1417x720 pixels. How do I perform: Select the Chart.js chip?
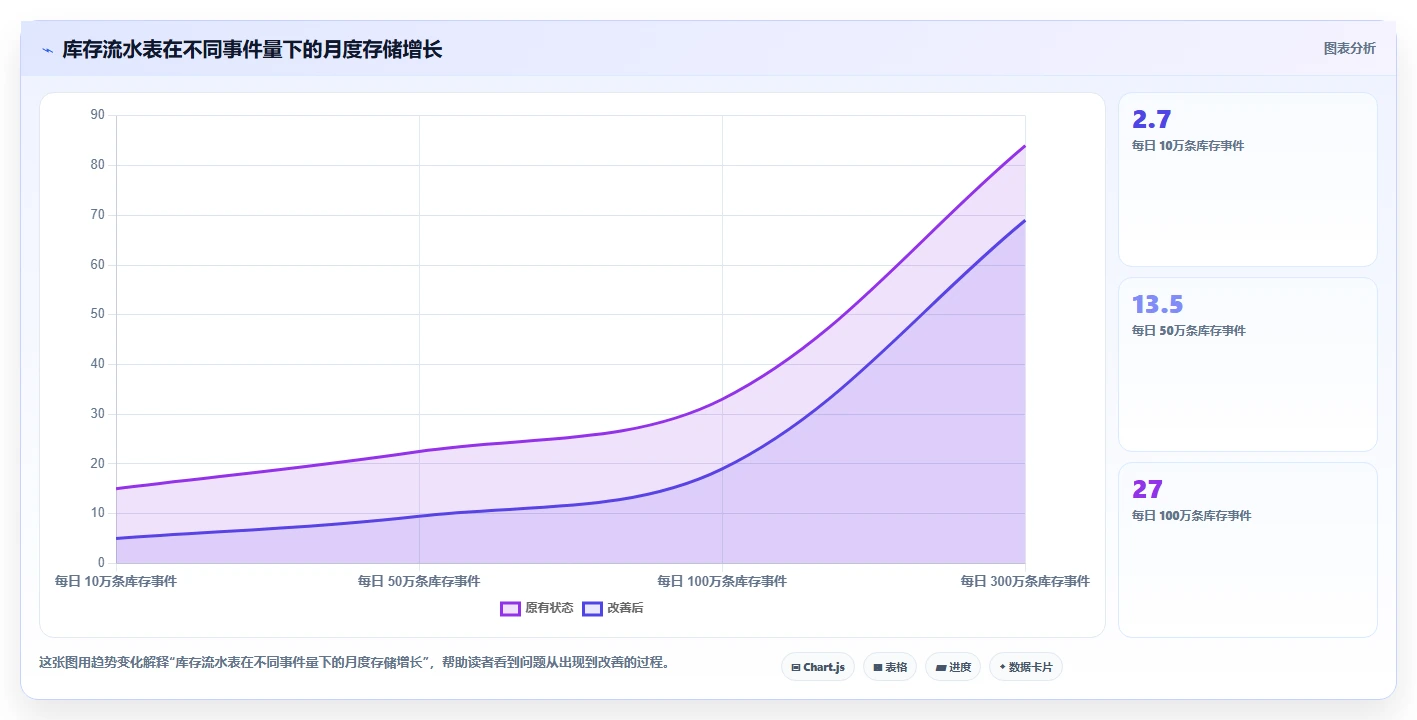[x=817, y=667]
